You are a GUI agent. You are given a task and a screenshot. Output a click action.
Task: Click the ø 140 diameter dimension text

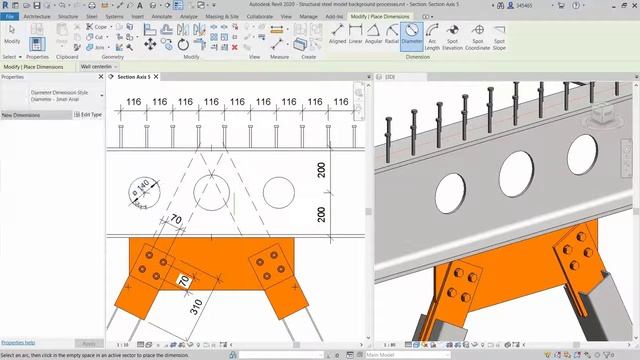142,187
